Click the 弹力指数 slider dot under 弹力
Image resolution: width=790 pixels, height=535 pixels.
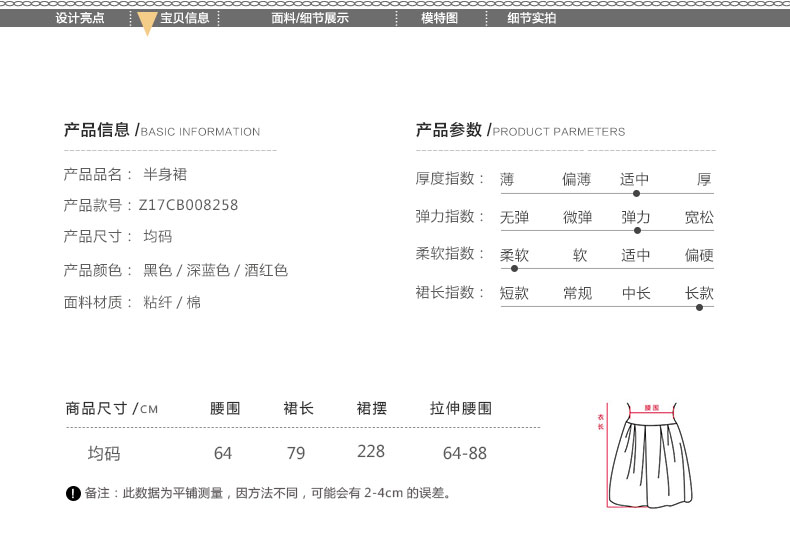tap(637, 230)
